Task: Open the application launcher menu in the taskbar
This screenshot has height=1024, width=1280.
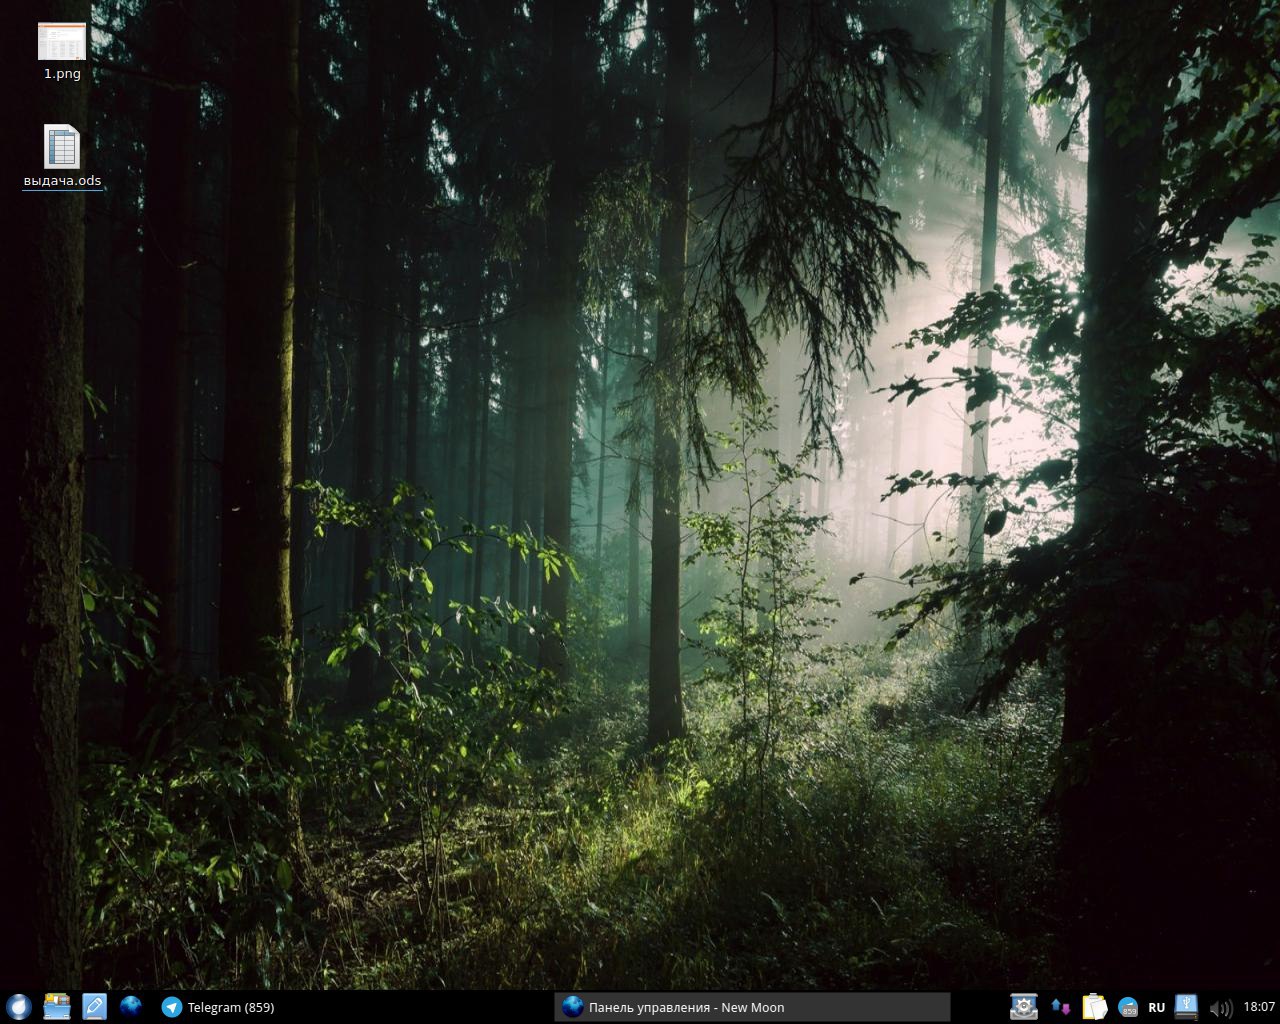Action: coord(18,1007)
